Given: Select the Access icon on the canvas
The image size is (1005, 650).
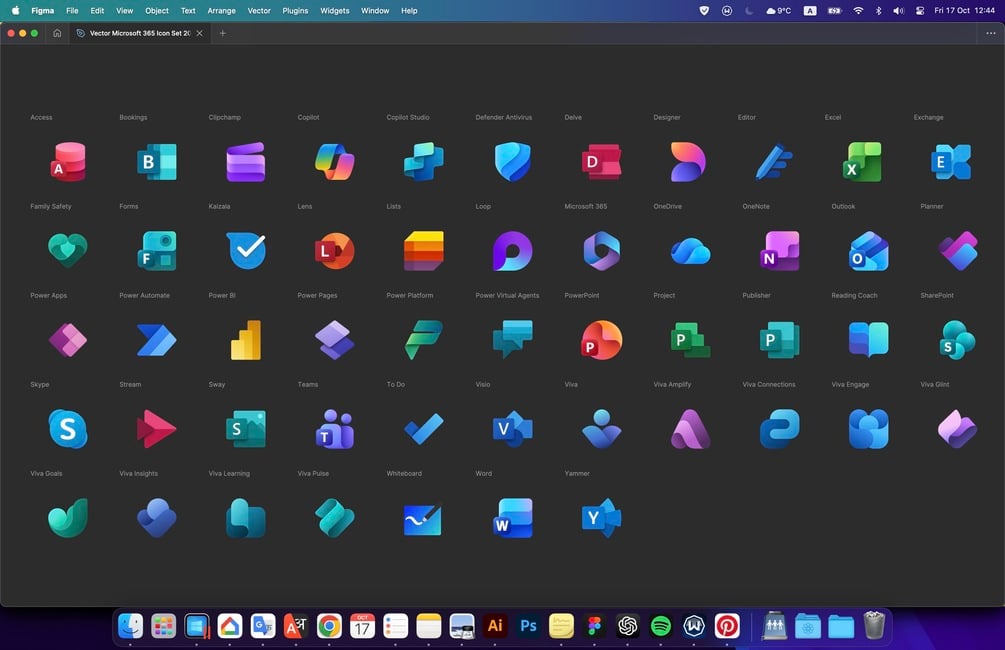Looking at the screenshot, I should tap(68, 162).
